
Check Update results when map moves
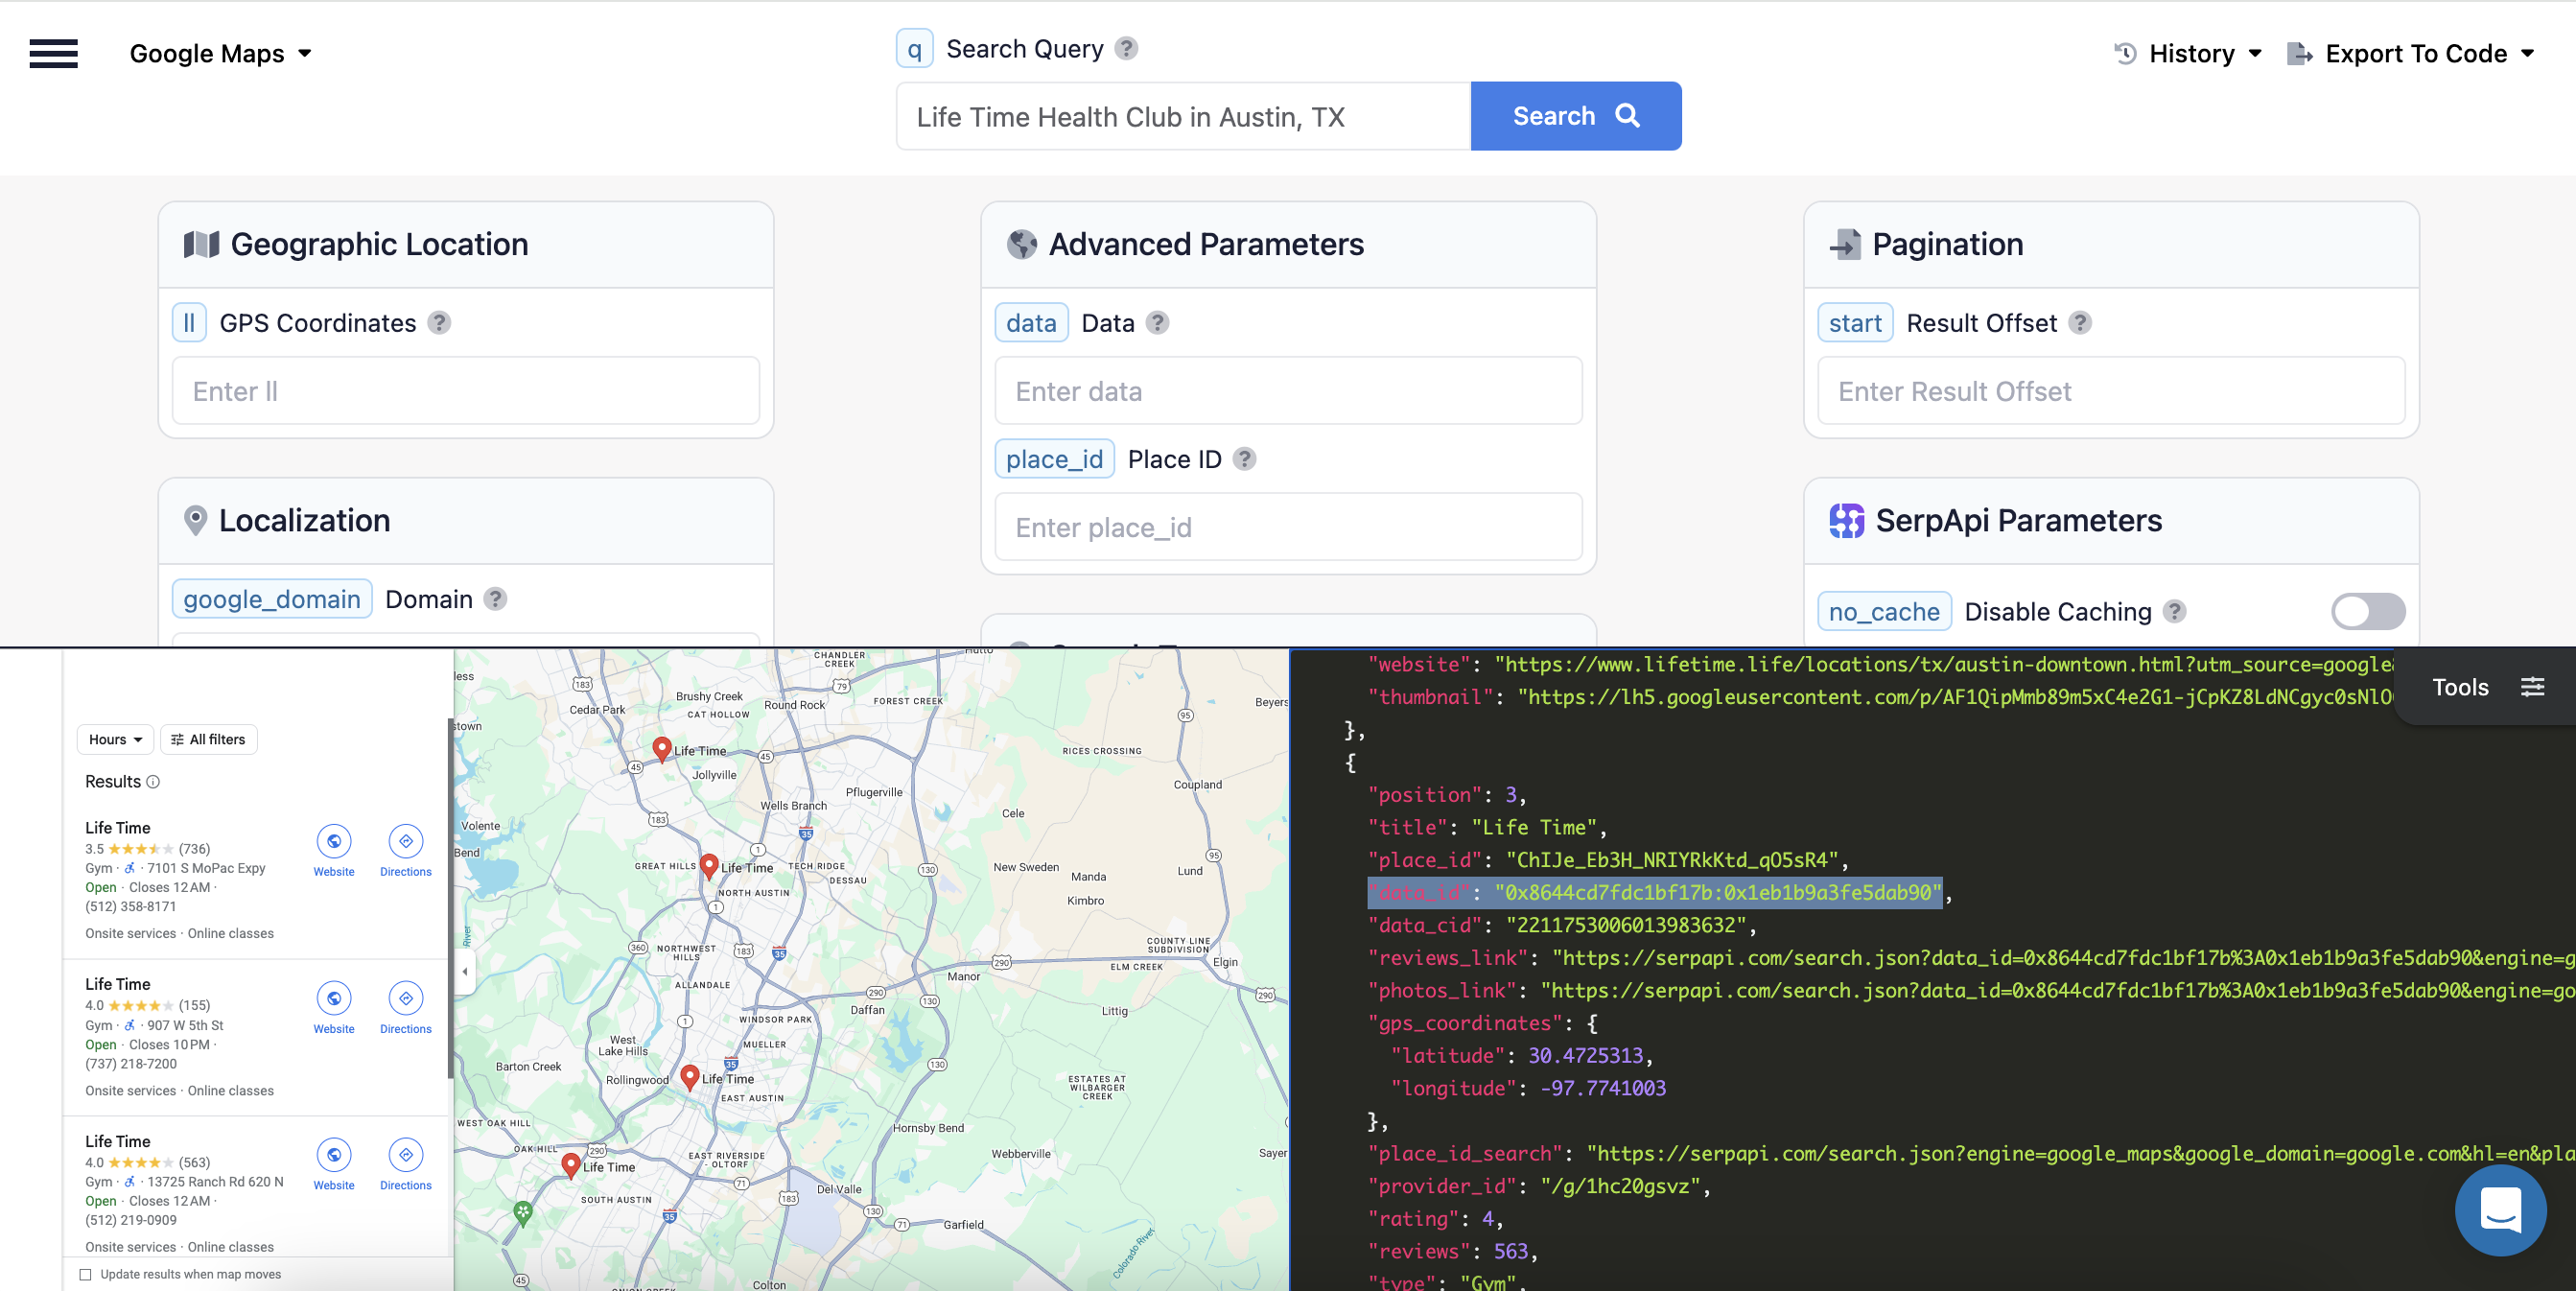[x=86, y=1274]
